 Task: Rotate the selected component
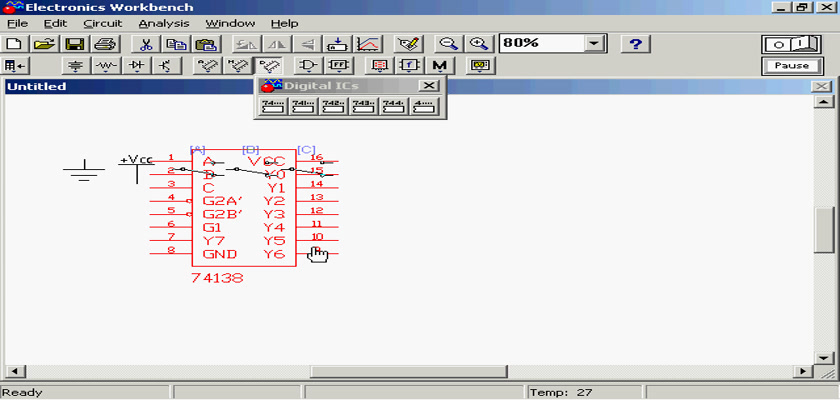(246, 44)
